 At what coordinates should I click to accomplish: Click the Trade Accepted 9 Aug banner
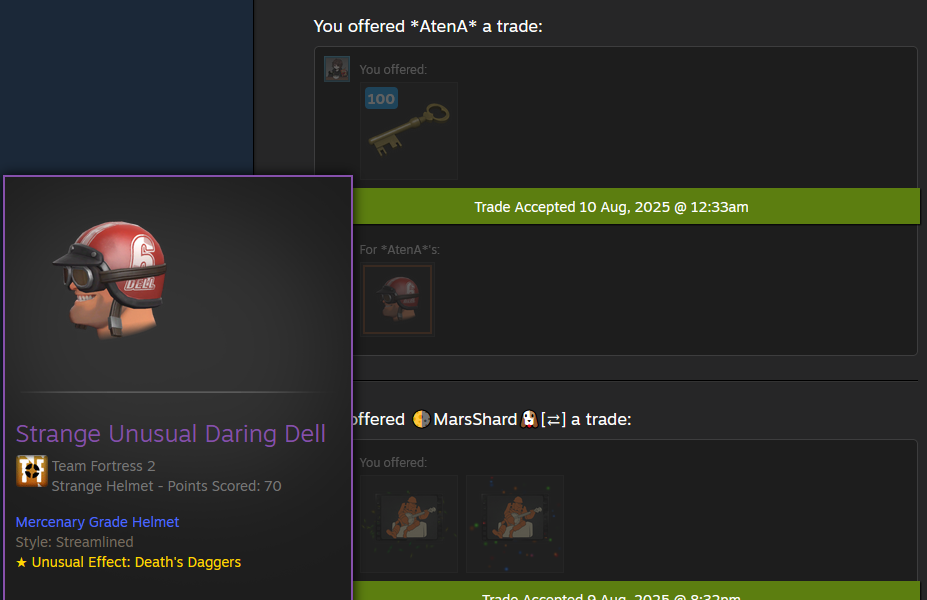tap(636, 591)
